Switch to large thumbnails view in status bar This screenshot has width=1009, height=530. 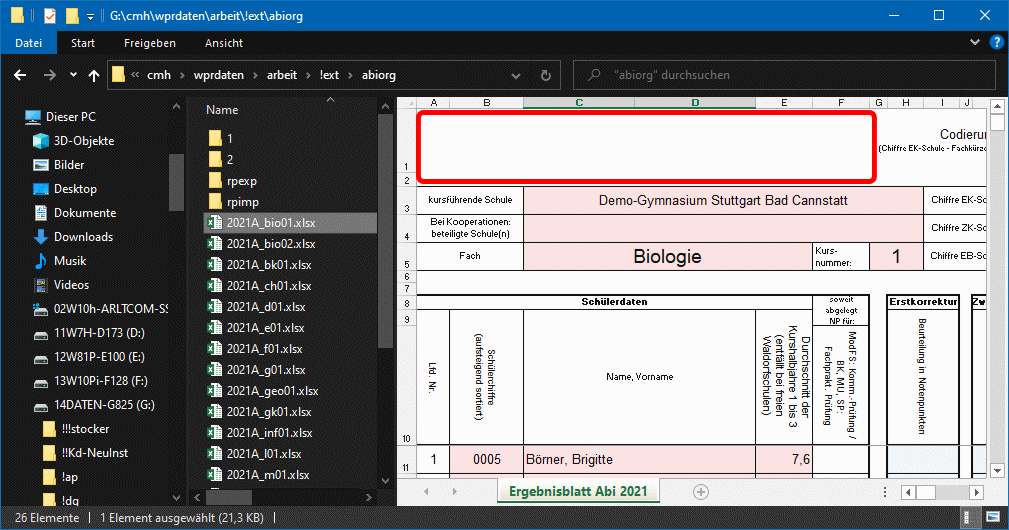pos(992,519)
